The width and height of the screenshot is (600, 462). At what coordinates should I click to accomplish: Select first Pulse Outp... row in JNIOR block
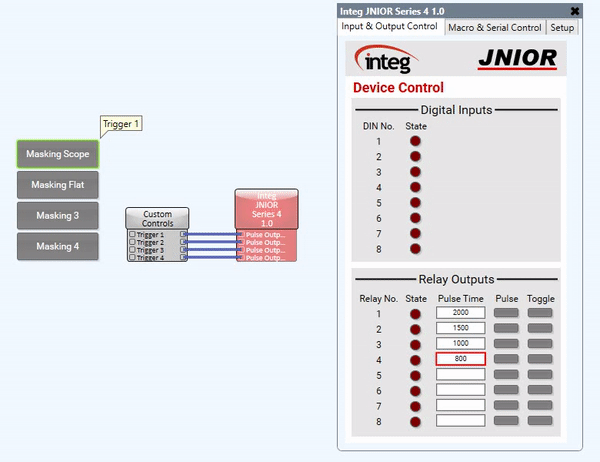pos(267,235)
